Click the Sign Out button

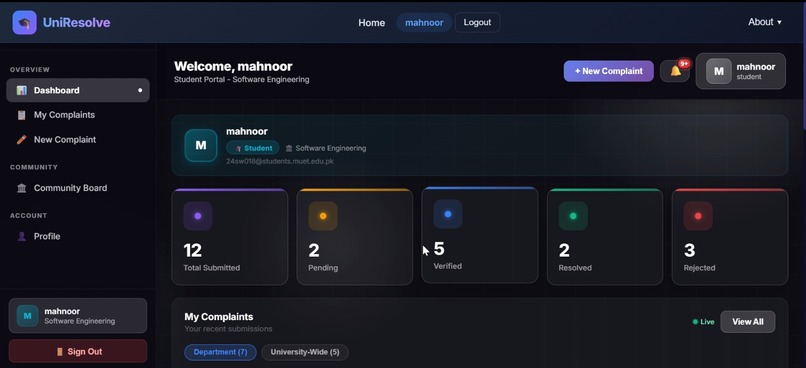(x=78, y=352)
